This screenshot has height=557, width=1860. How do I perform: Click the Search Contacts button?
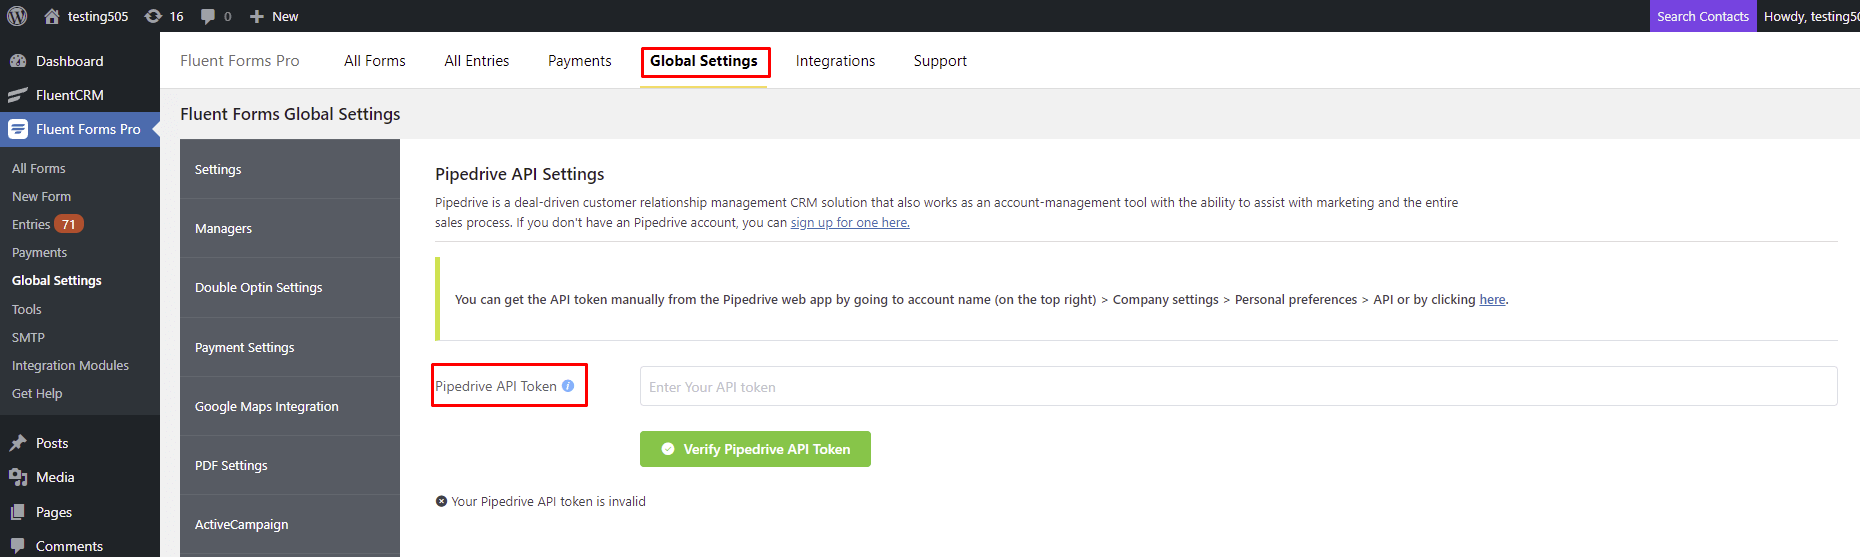tap(1703, 16)
